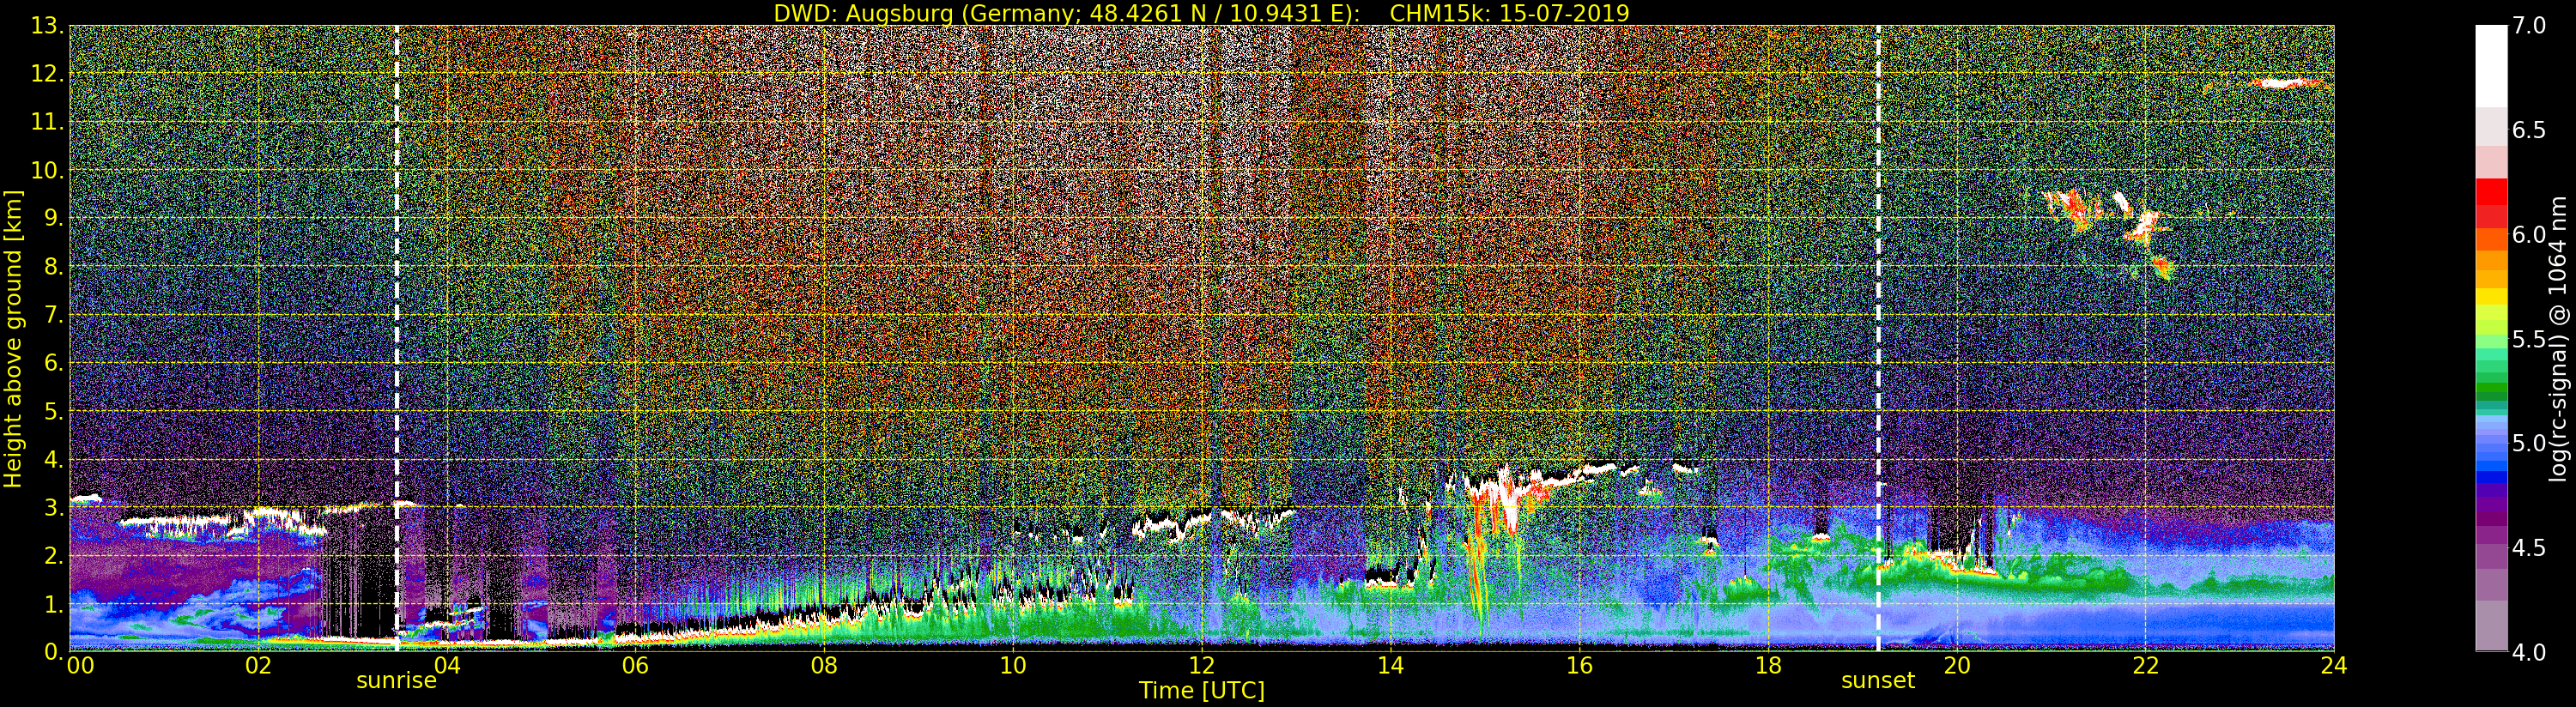Click the "13." height axis tick label

click(46, 26)
